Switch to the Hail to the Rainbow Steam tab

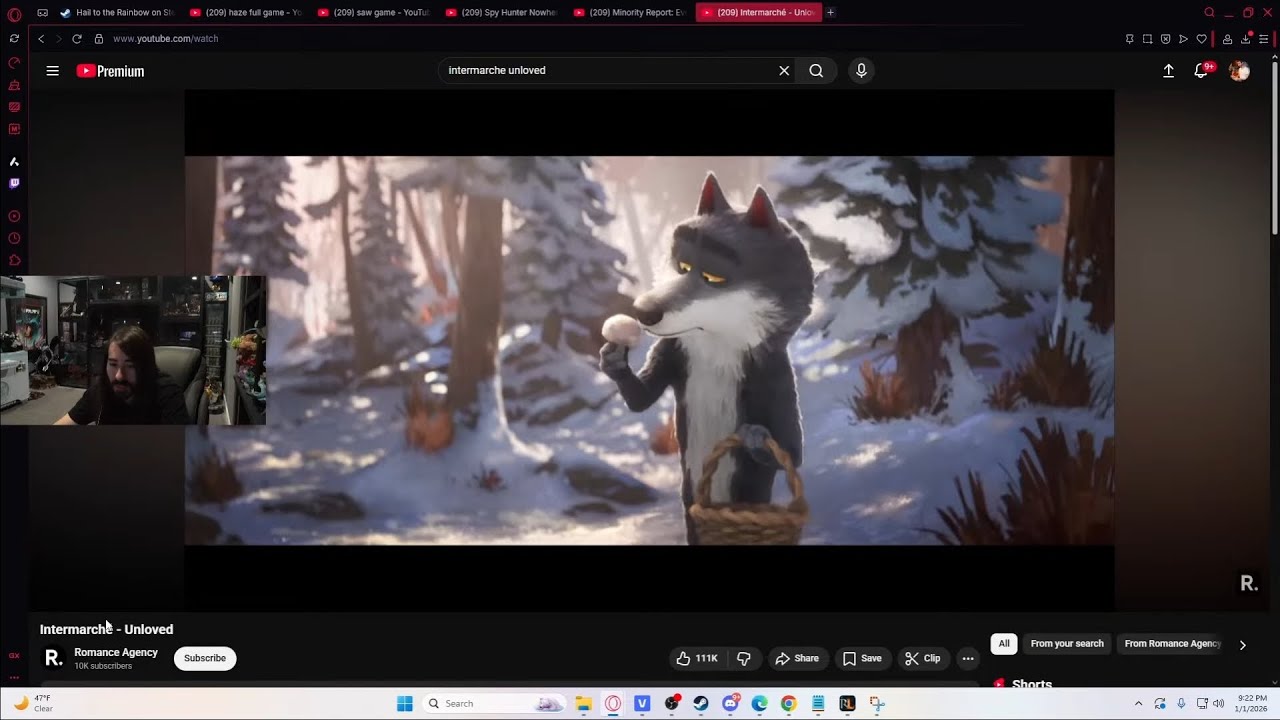coord(117,12)
